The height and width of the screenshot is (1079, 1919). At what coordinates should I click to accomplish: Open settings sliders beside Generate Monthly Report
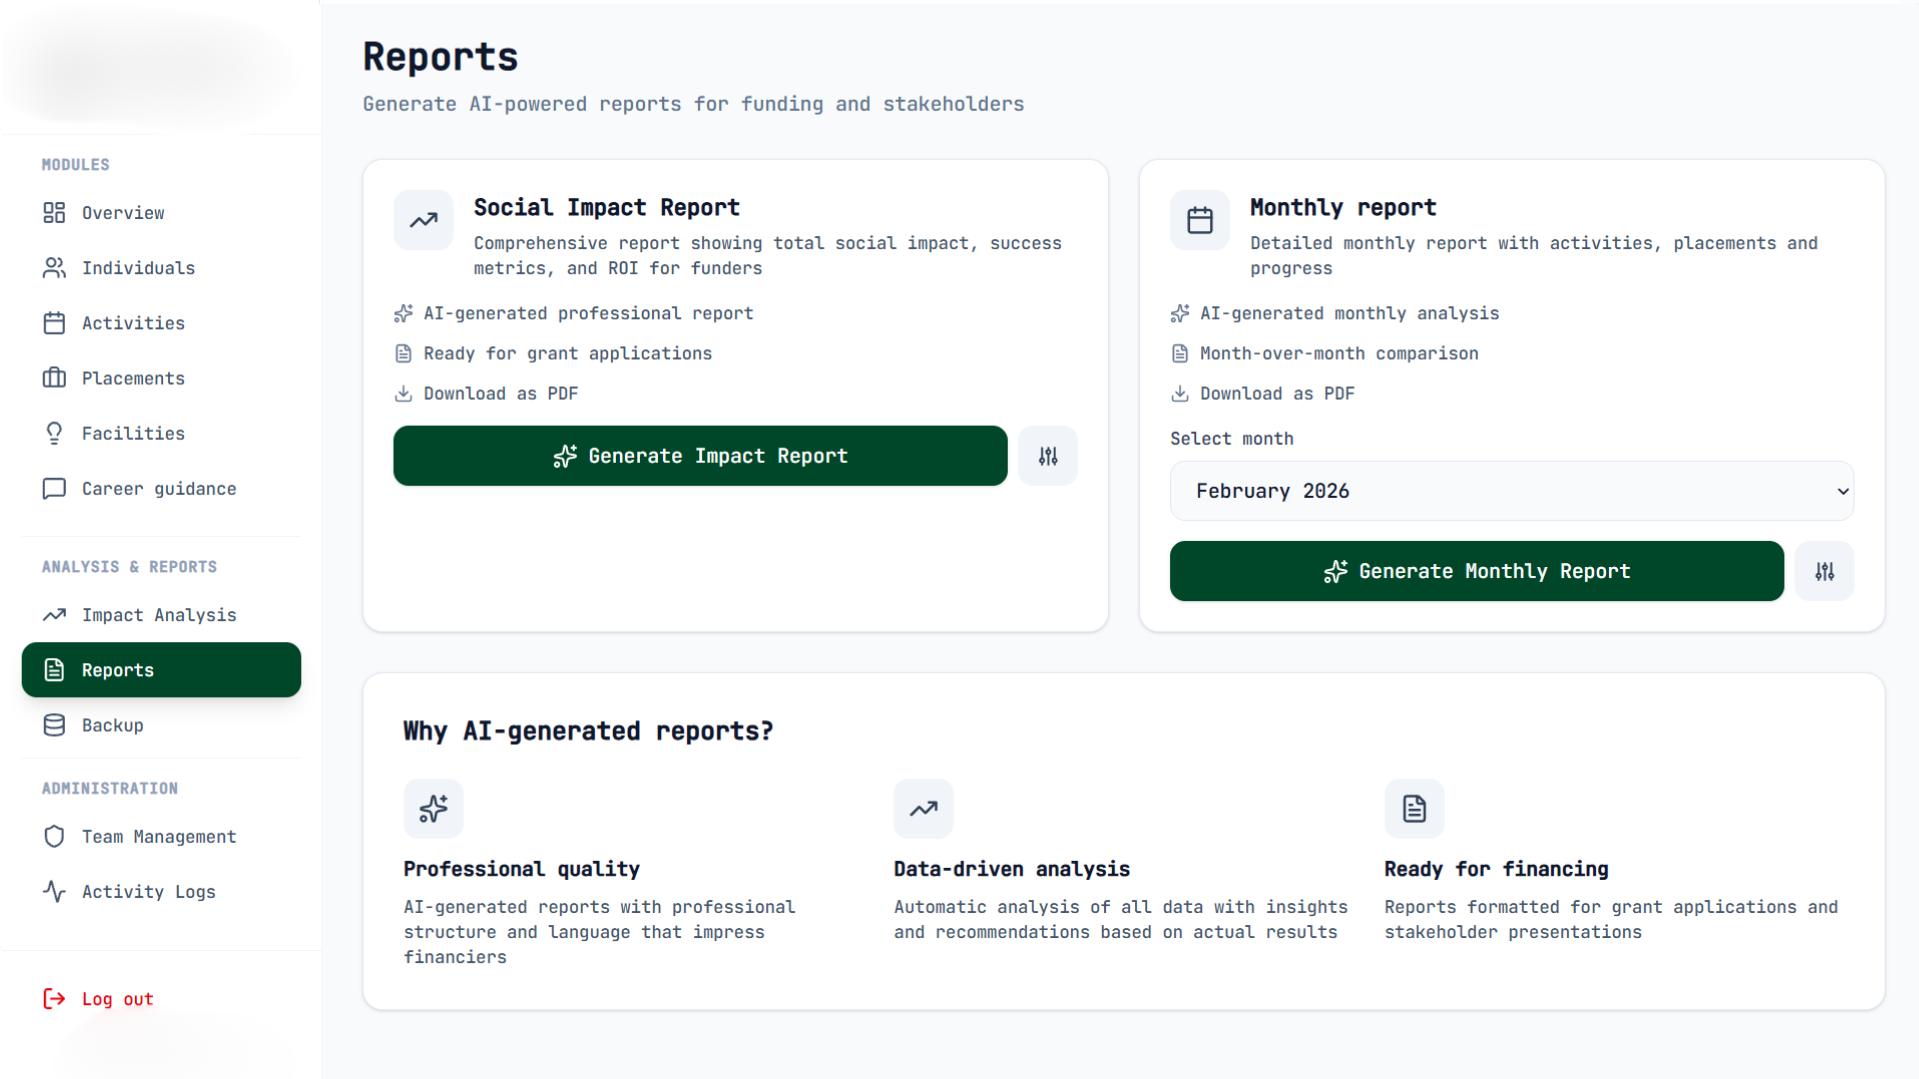(x=1824, y=571)
